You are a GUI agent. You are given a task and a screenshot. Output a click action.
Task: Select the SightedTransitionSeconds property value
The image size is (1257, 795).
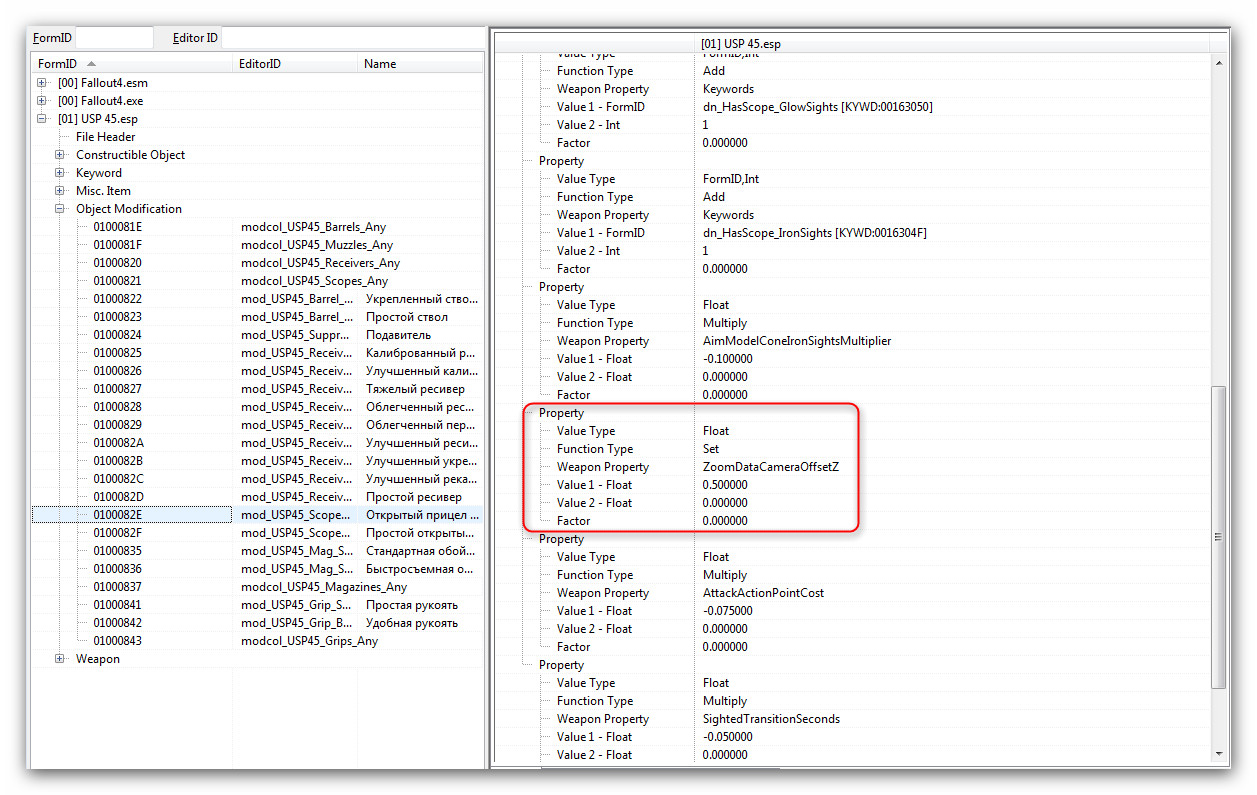point(771,719)
